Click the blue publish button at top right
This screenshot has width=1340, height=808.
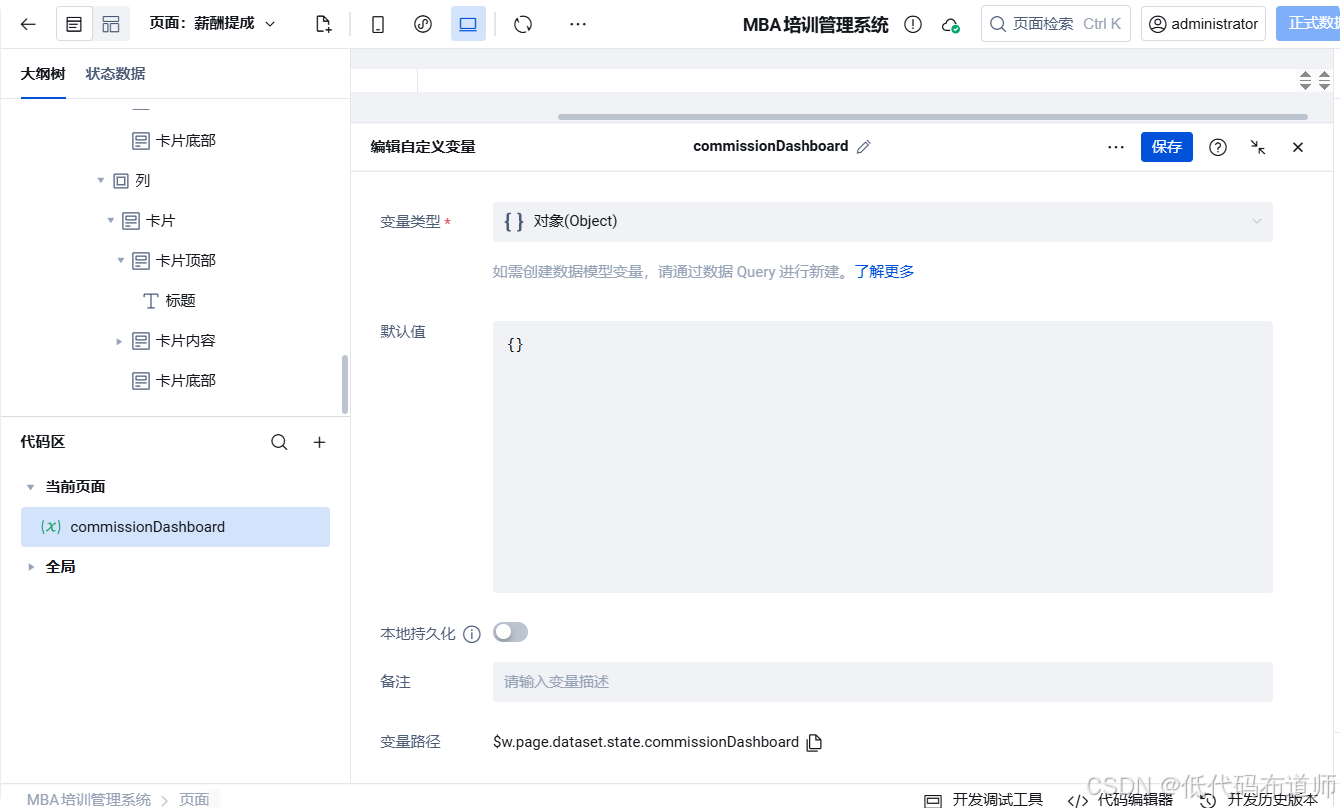pyautogui.click(x=1308, y=24)
